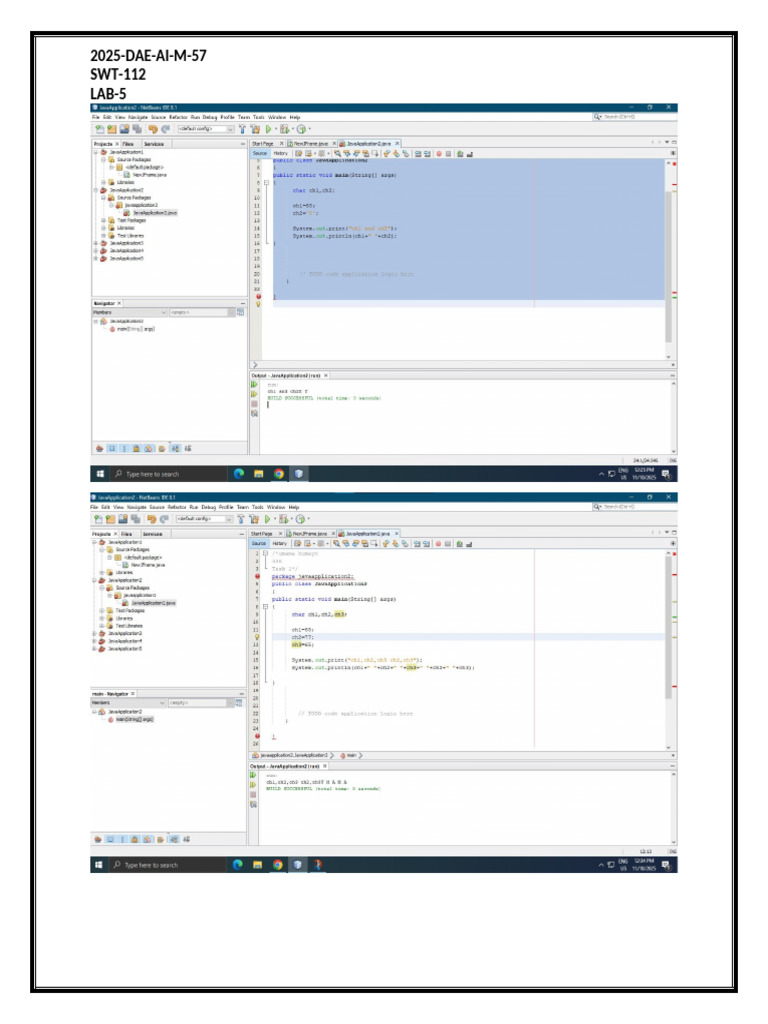Collapse main method code fold in first screenshot
Image resolution: width=768 pixels, height=1024 pixels.
click(x=266, y=183)
